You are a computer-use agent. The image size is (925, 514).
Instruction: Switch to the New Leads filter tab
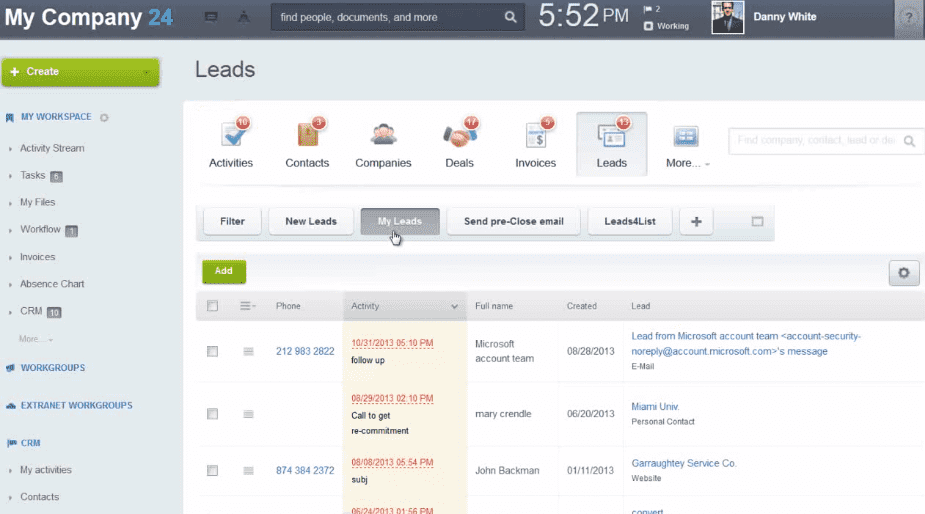(x=311, y=221)
